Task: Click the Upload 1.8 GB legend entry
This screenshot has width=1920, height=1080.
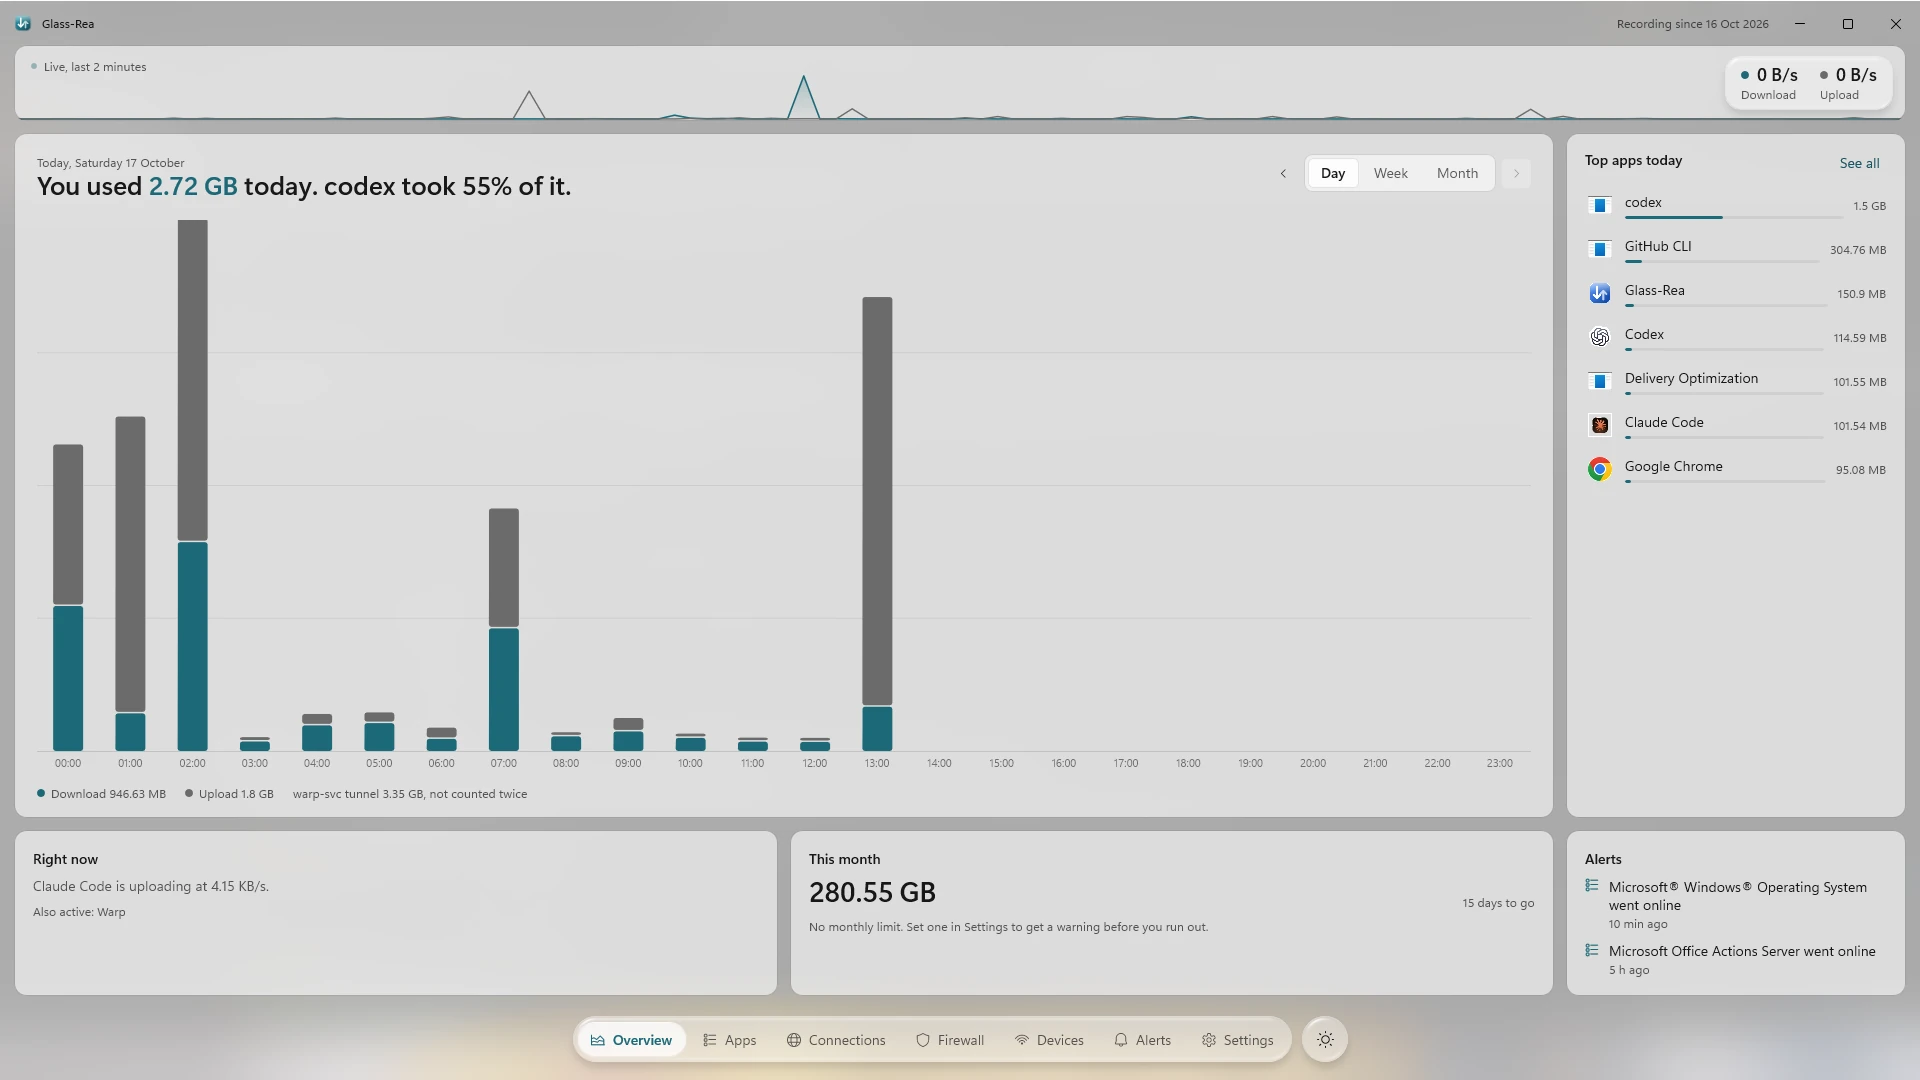Action: coord(229,794)
